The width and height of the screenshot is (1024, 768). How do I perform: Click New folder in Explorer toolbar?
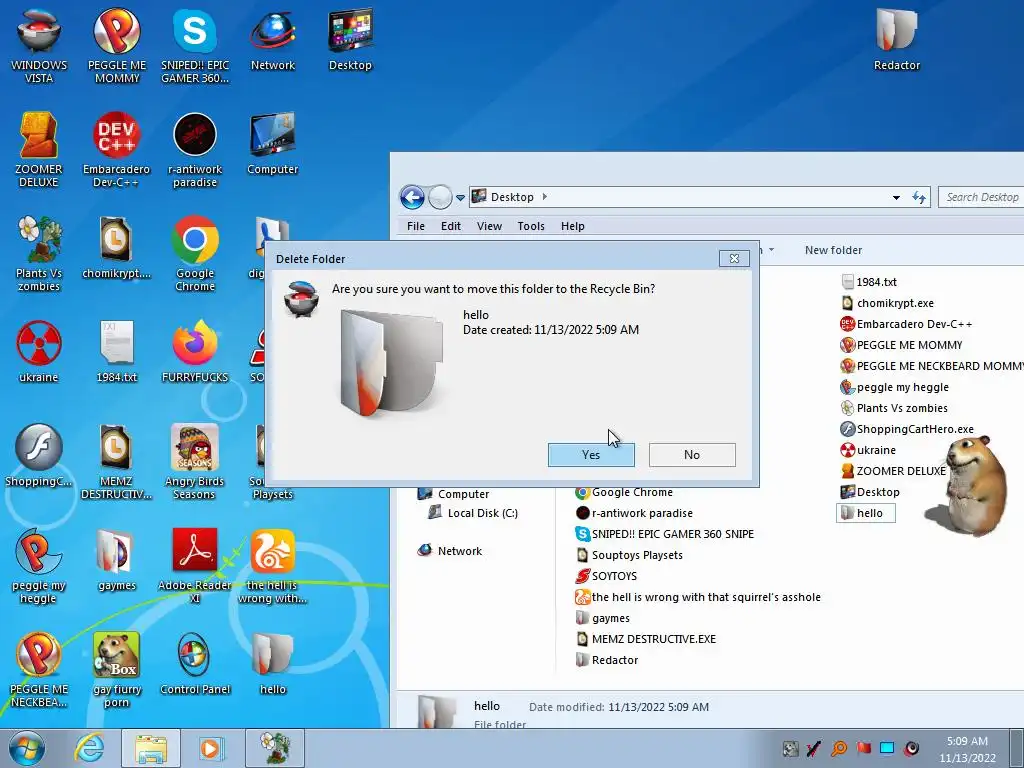[833, 250]
